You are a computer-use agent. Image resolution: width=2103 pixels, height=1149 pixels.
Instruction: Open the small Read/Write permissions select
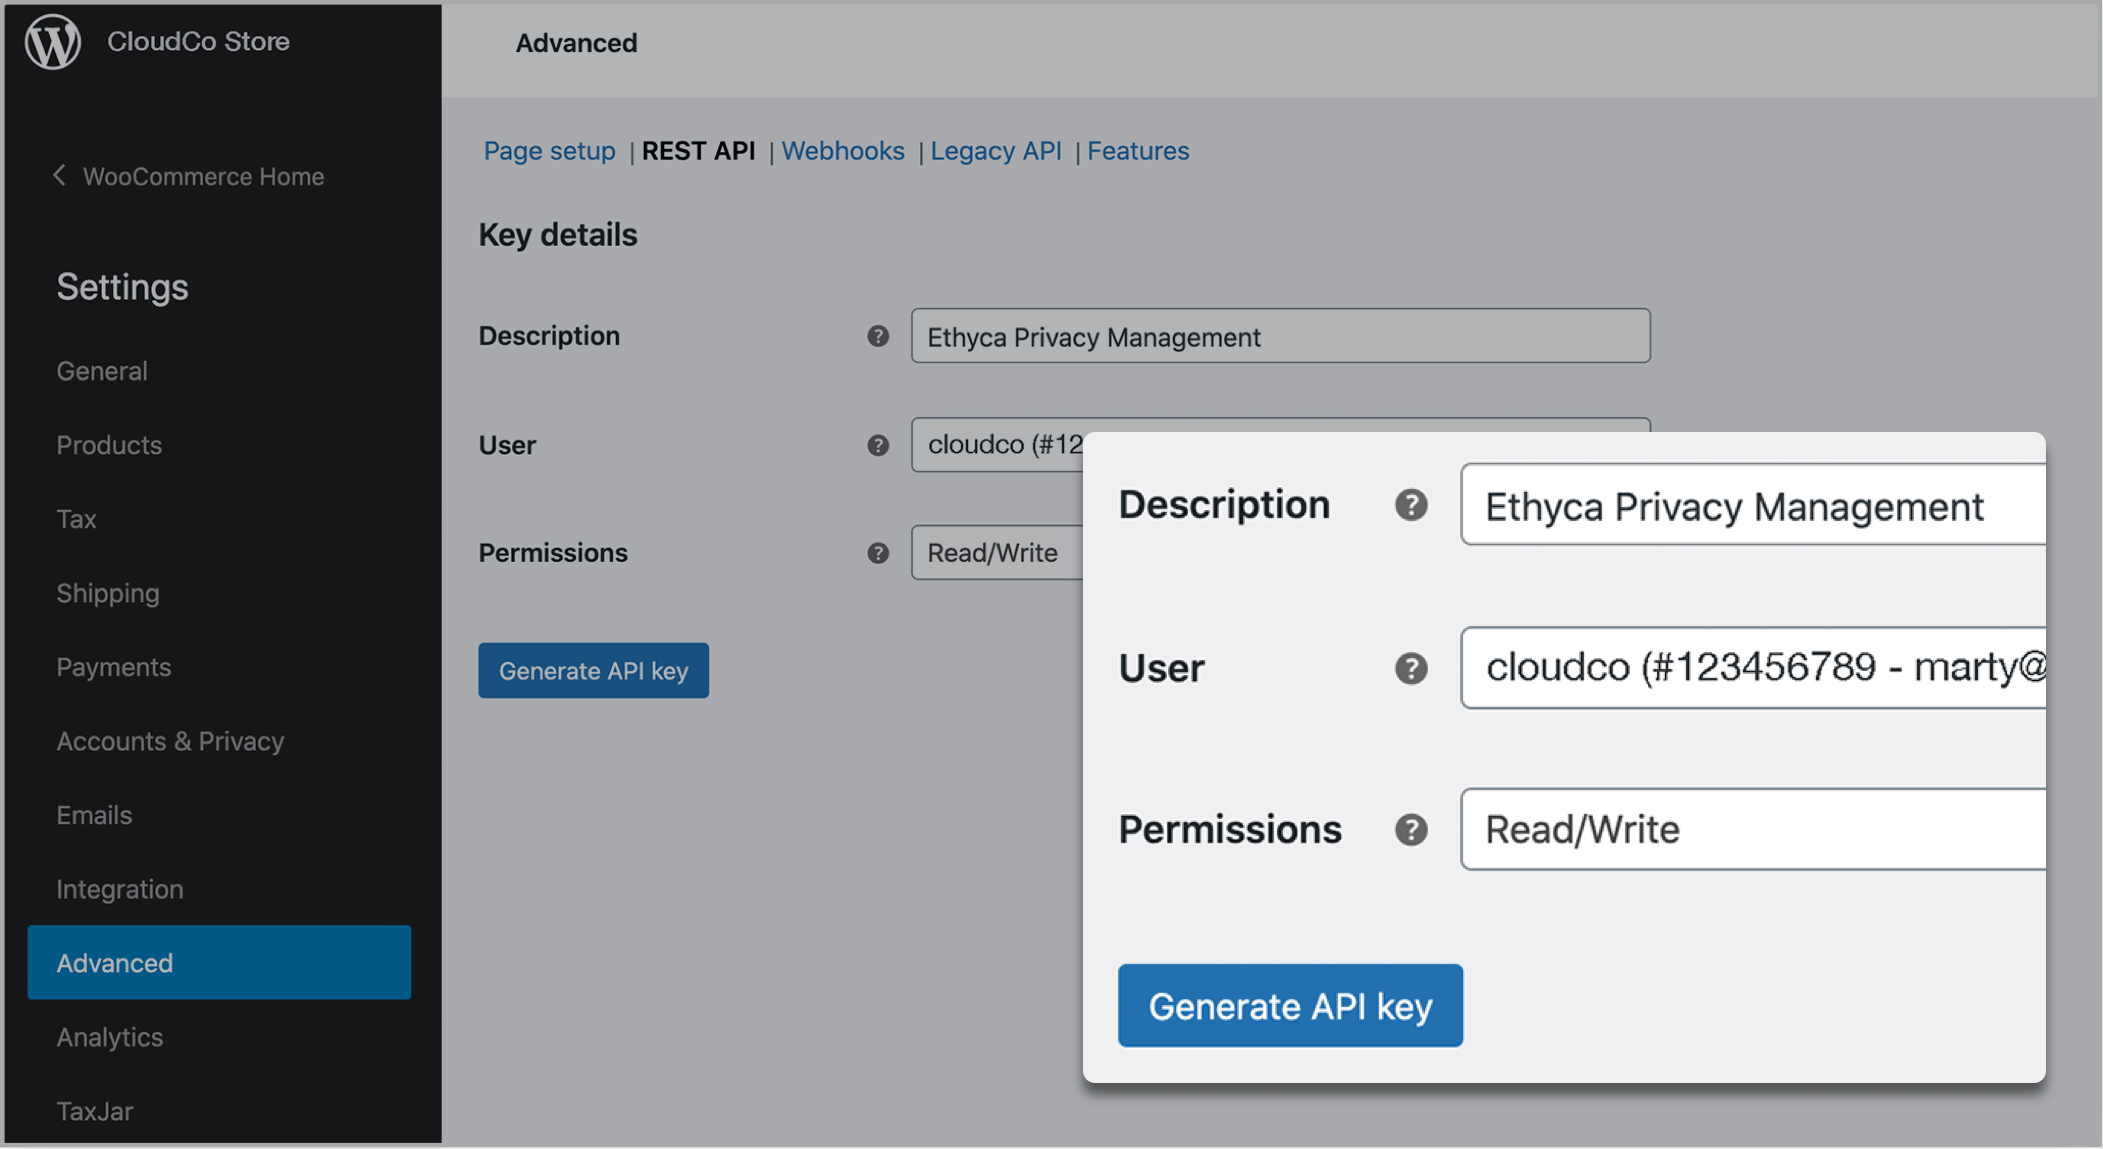point(995,553)
